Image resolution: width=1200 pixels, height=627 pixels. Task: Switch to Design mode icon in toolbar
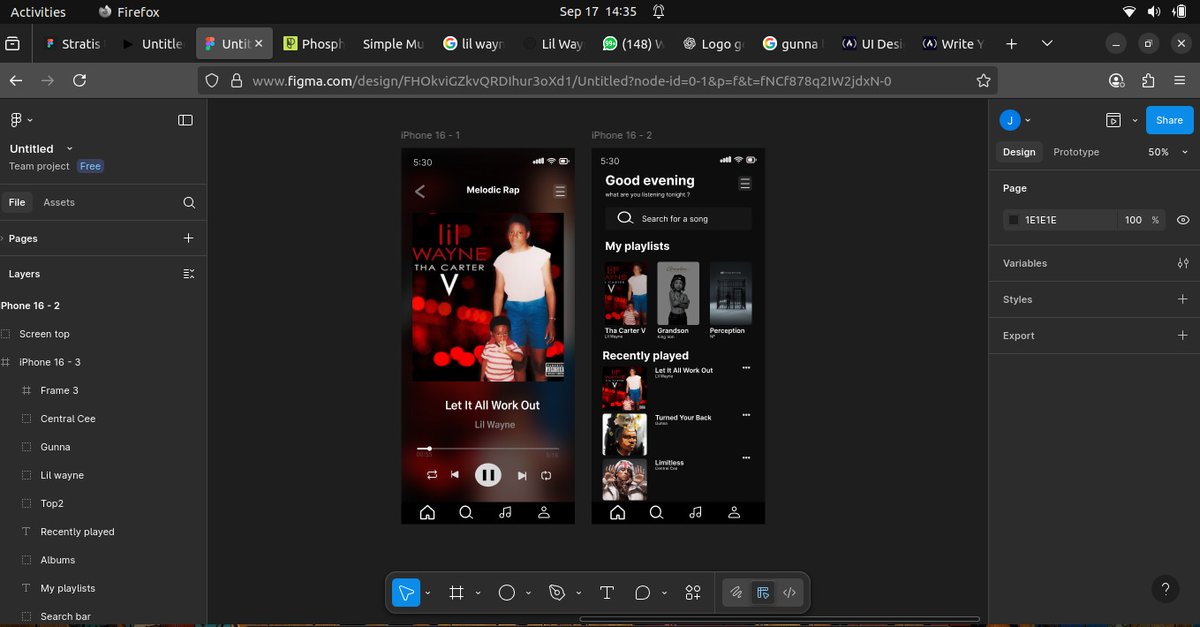pyautogui.click(x=763, y=593)
